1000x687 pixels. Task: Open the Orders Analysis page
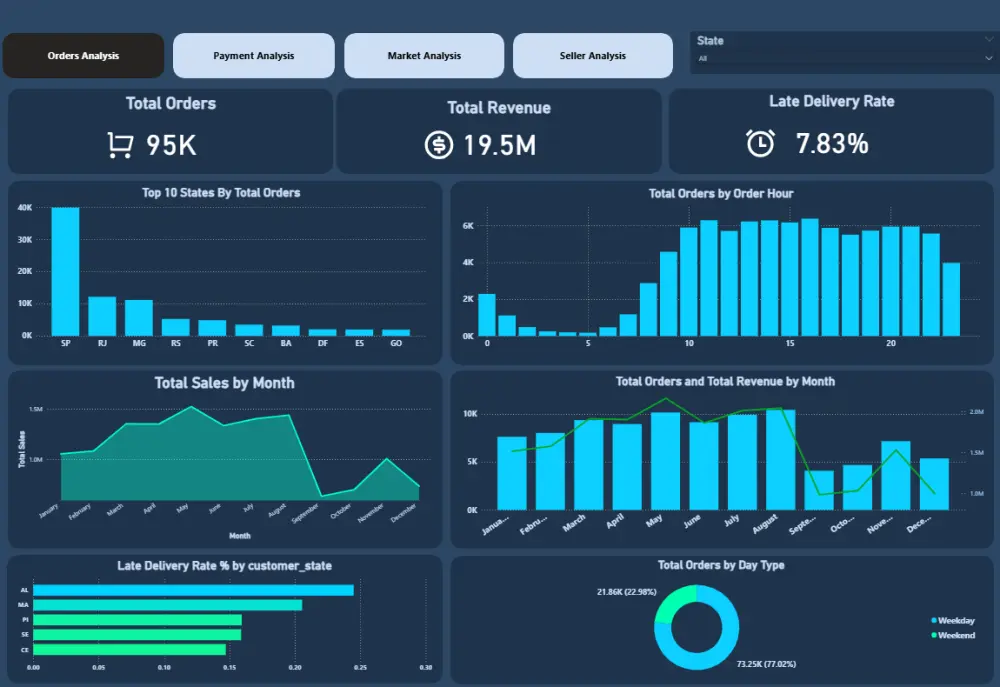click(x=83, y=55)
